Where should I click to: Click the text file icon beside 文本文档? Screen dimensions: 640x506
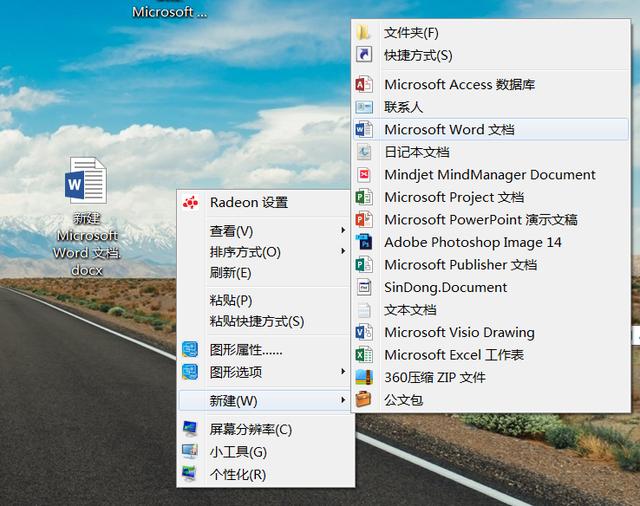[x=364, y=310]
